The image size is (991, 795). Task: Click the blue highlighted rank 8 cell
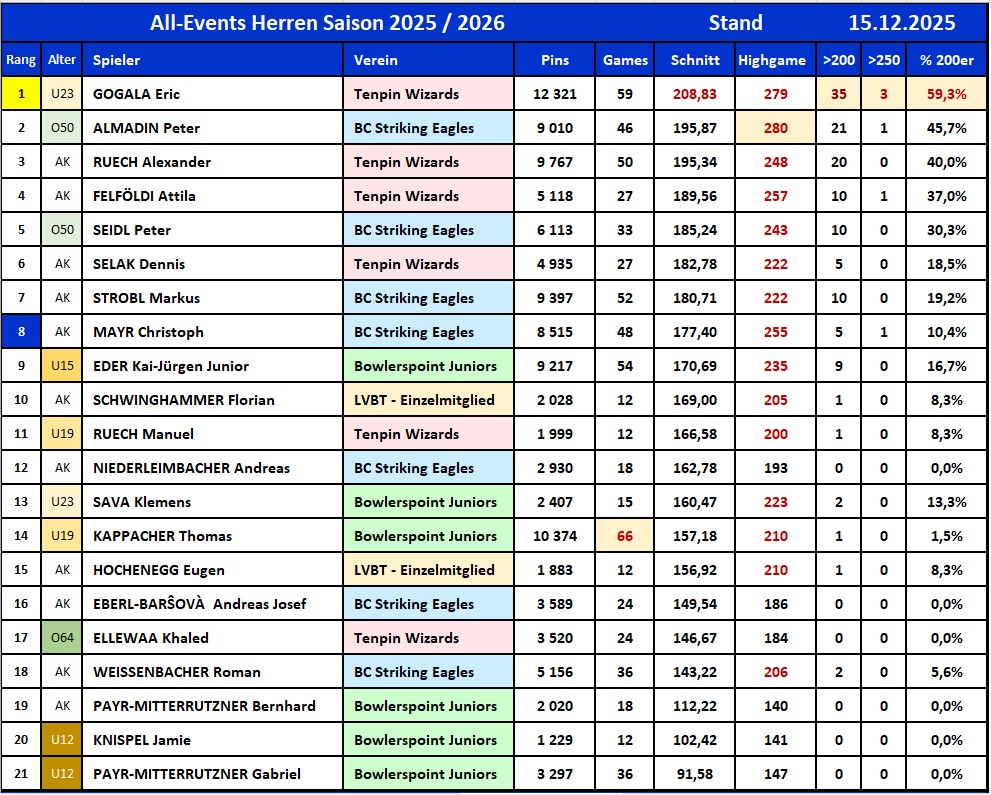(x=21, y=332)
